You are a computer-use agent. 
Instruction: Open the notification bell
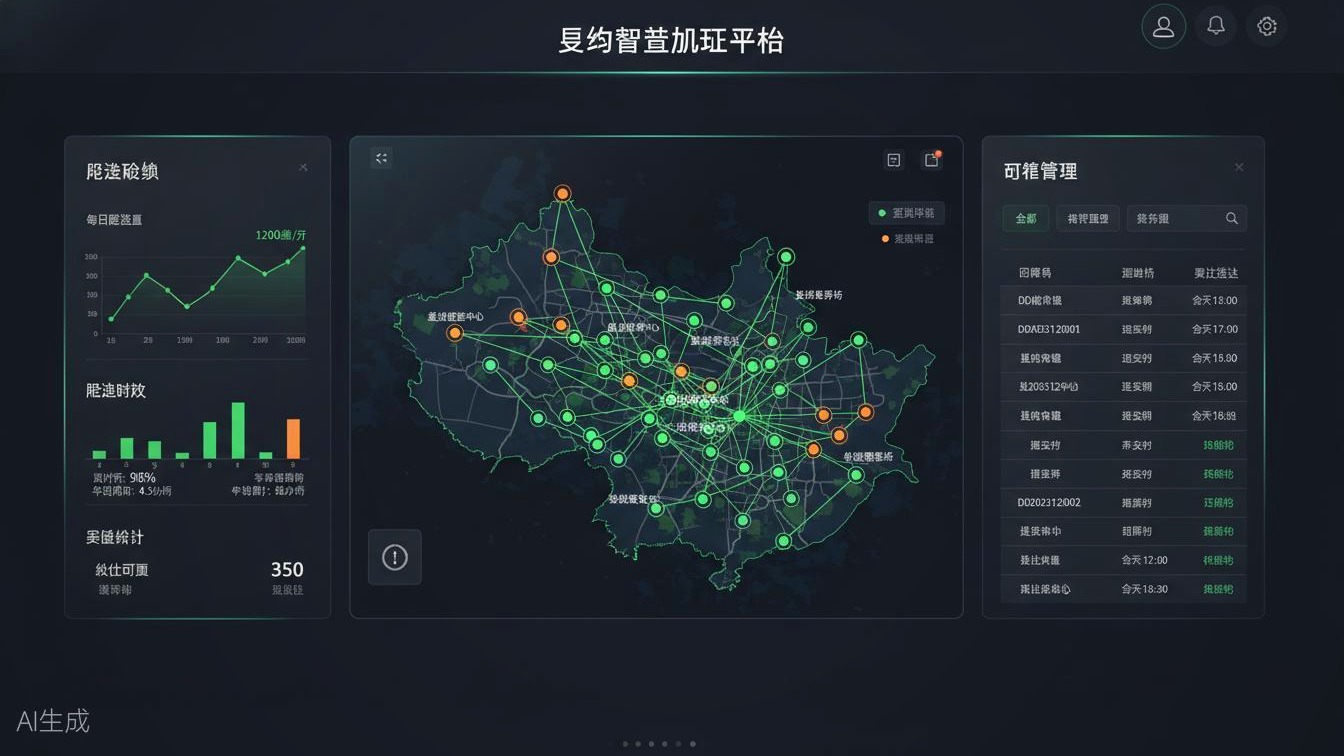[1216, 27]
